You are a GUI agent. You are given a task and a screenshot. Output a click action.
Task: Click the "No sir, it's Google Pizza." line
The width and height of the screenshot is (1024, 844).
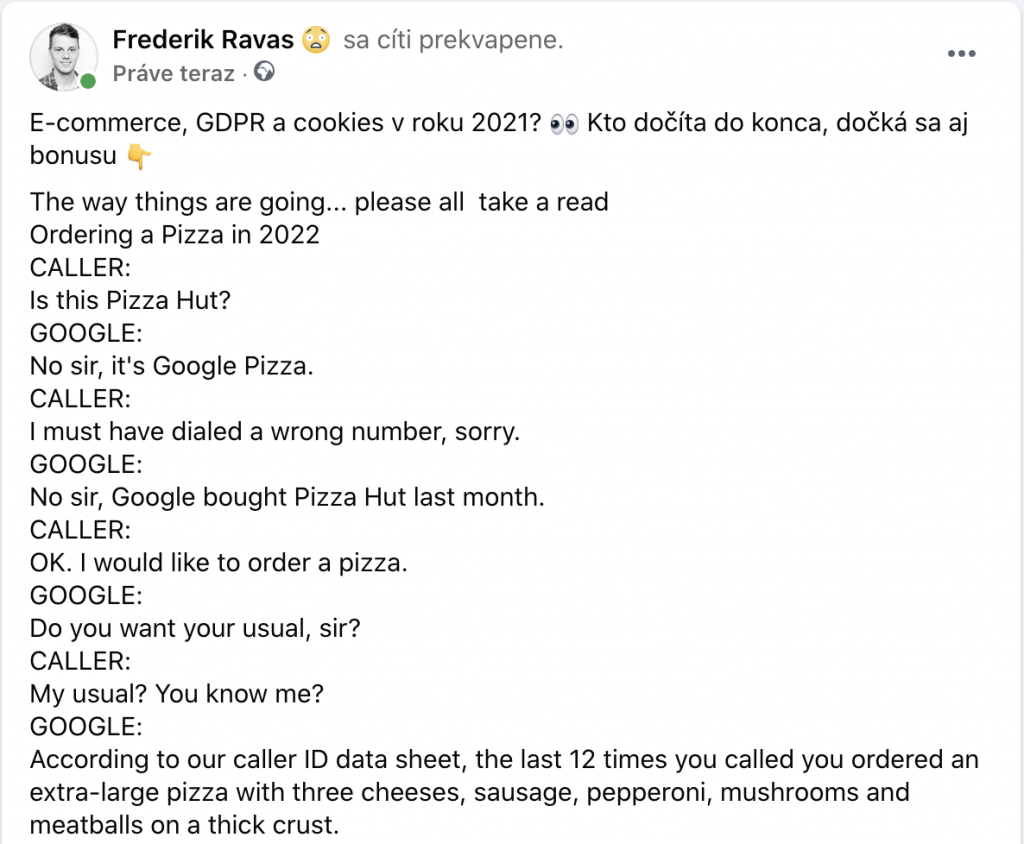click(172, 366)
